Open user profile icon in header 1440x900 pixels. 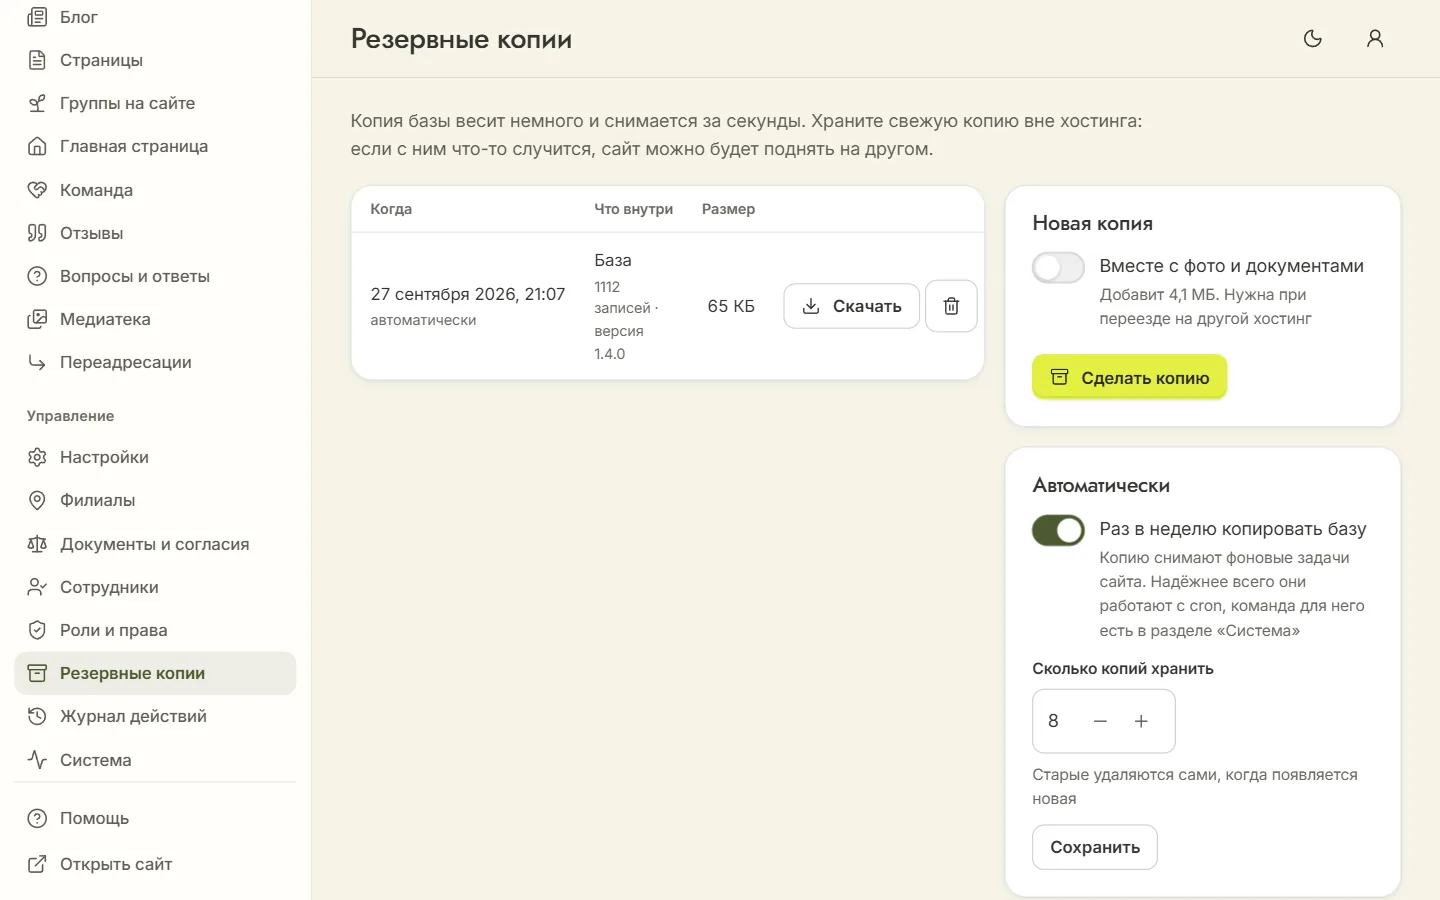pyautogui.click(x=1375, y=39)
